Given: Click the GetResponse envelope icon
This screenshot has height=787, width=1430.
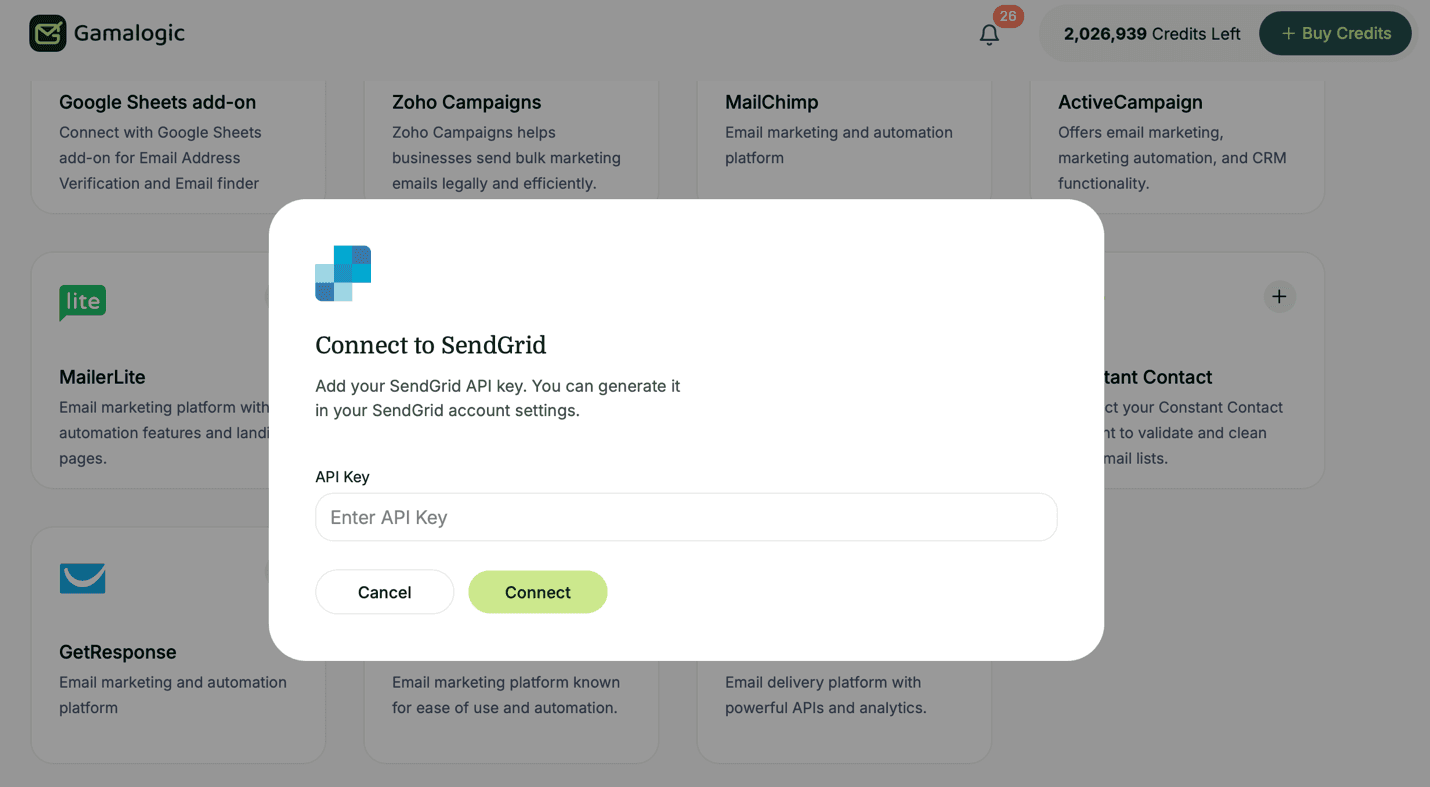Looking at the screenshot, I should pos(82,578).
